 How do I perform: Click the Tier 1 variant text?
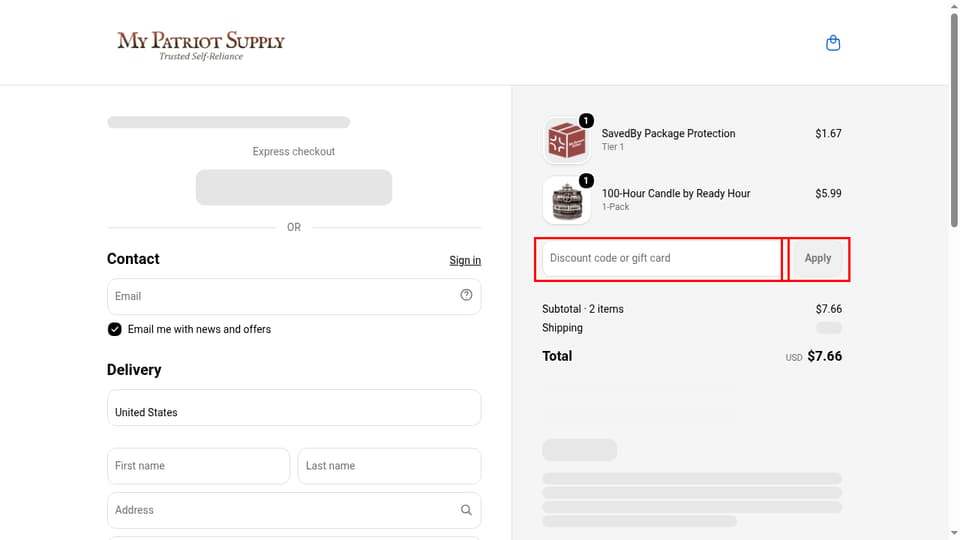click(x=612, y=147)
